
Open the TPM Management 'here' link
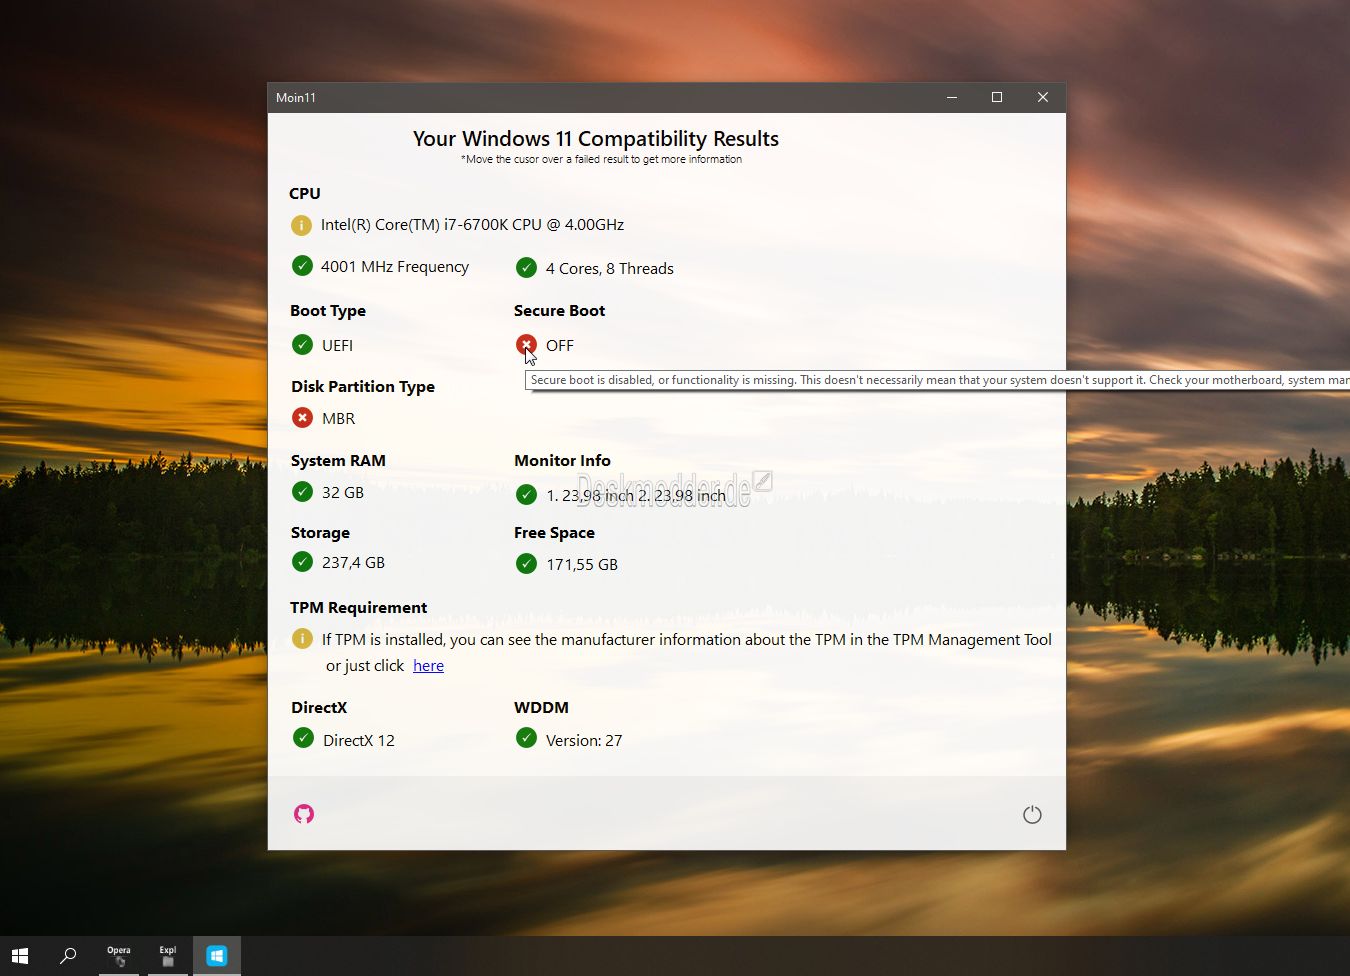(x=428, y=666)
